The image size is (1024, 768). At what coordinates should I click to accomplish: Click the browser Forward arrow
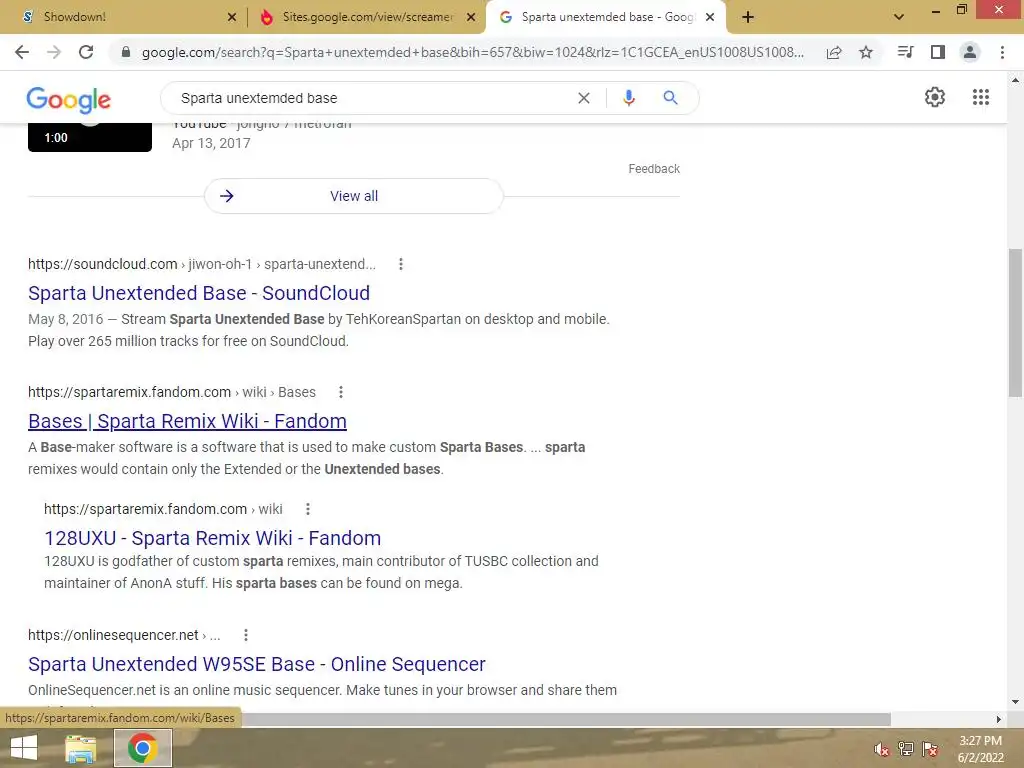[54, 52]
